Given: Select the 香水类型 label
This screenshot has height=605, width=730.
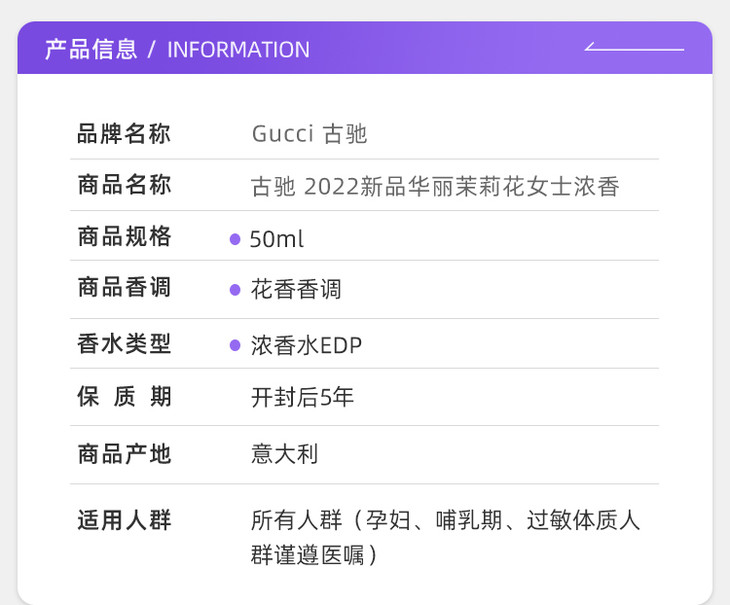Looking at the screenshot, I should click(x=124, y=344).
